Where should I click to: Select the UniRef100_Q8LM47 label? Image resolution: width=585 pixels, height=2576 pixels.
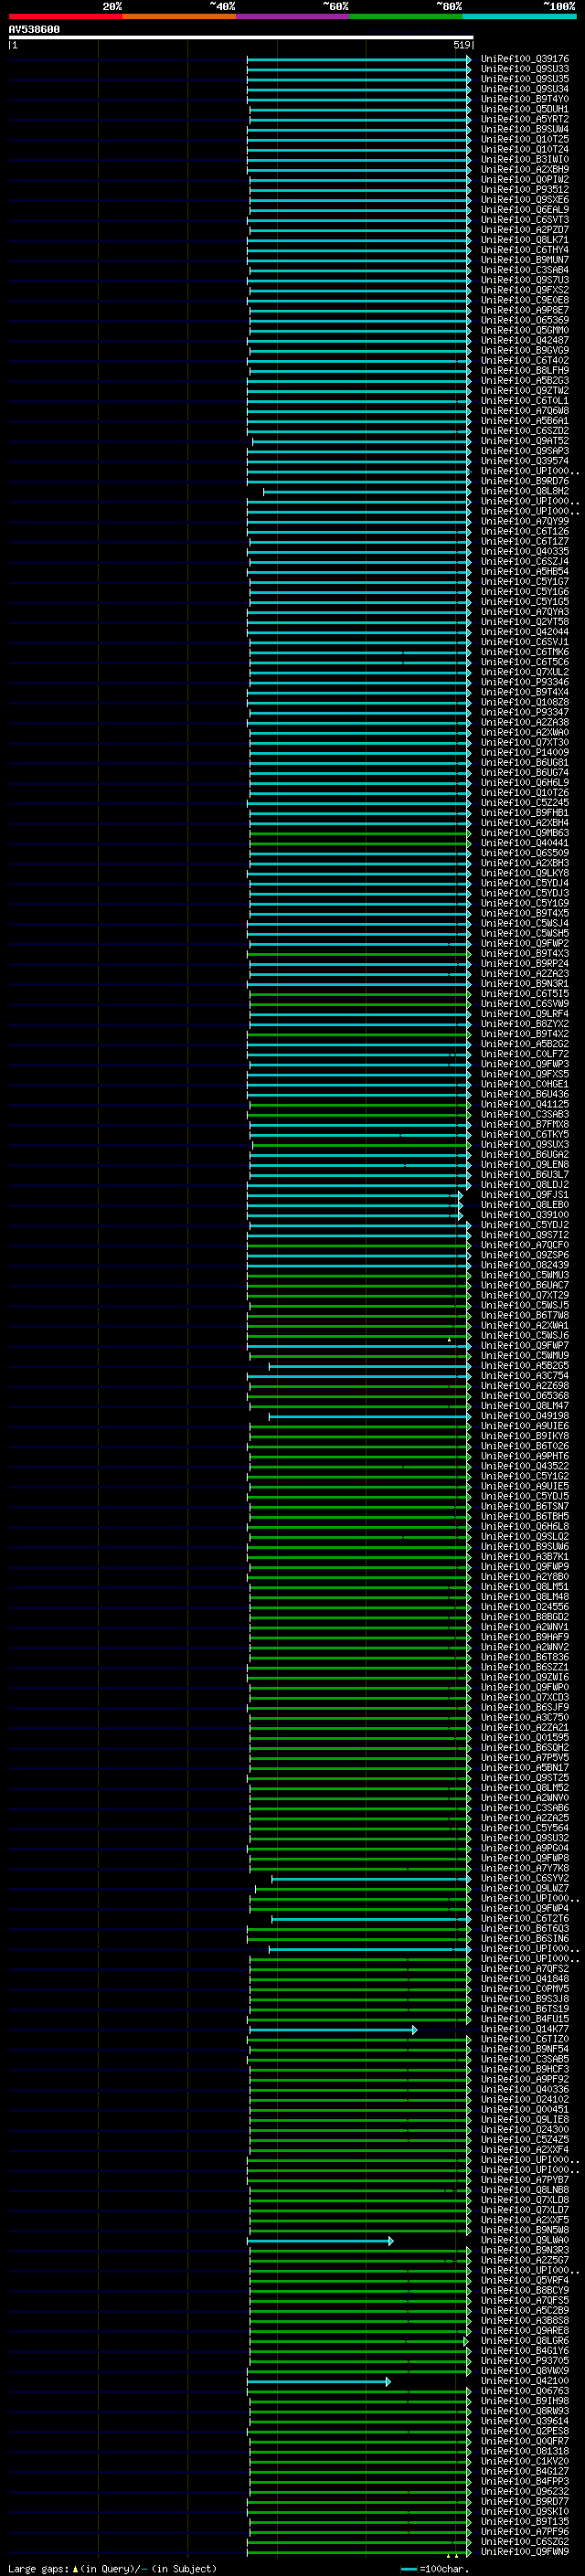[x=525, y=1406]
